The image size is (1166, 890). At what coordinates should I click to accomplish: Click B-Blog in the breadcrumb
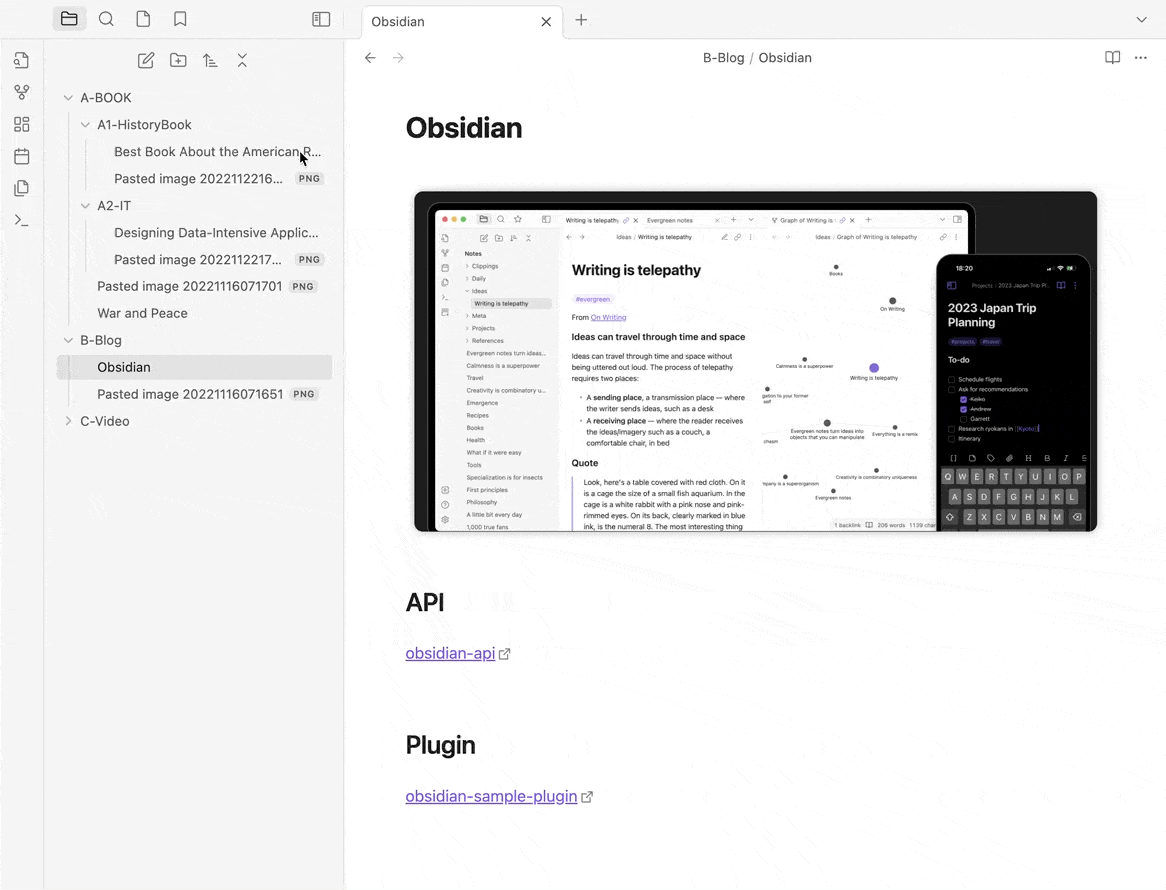[x=724, y=58]
